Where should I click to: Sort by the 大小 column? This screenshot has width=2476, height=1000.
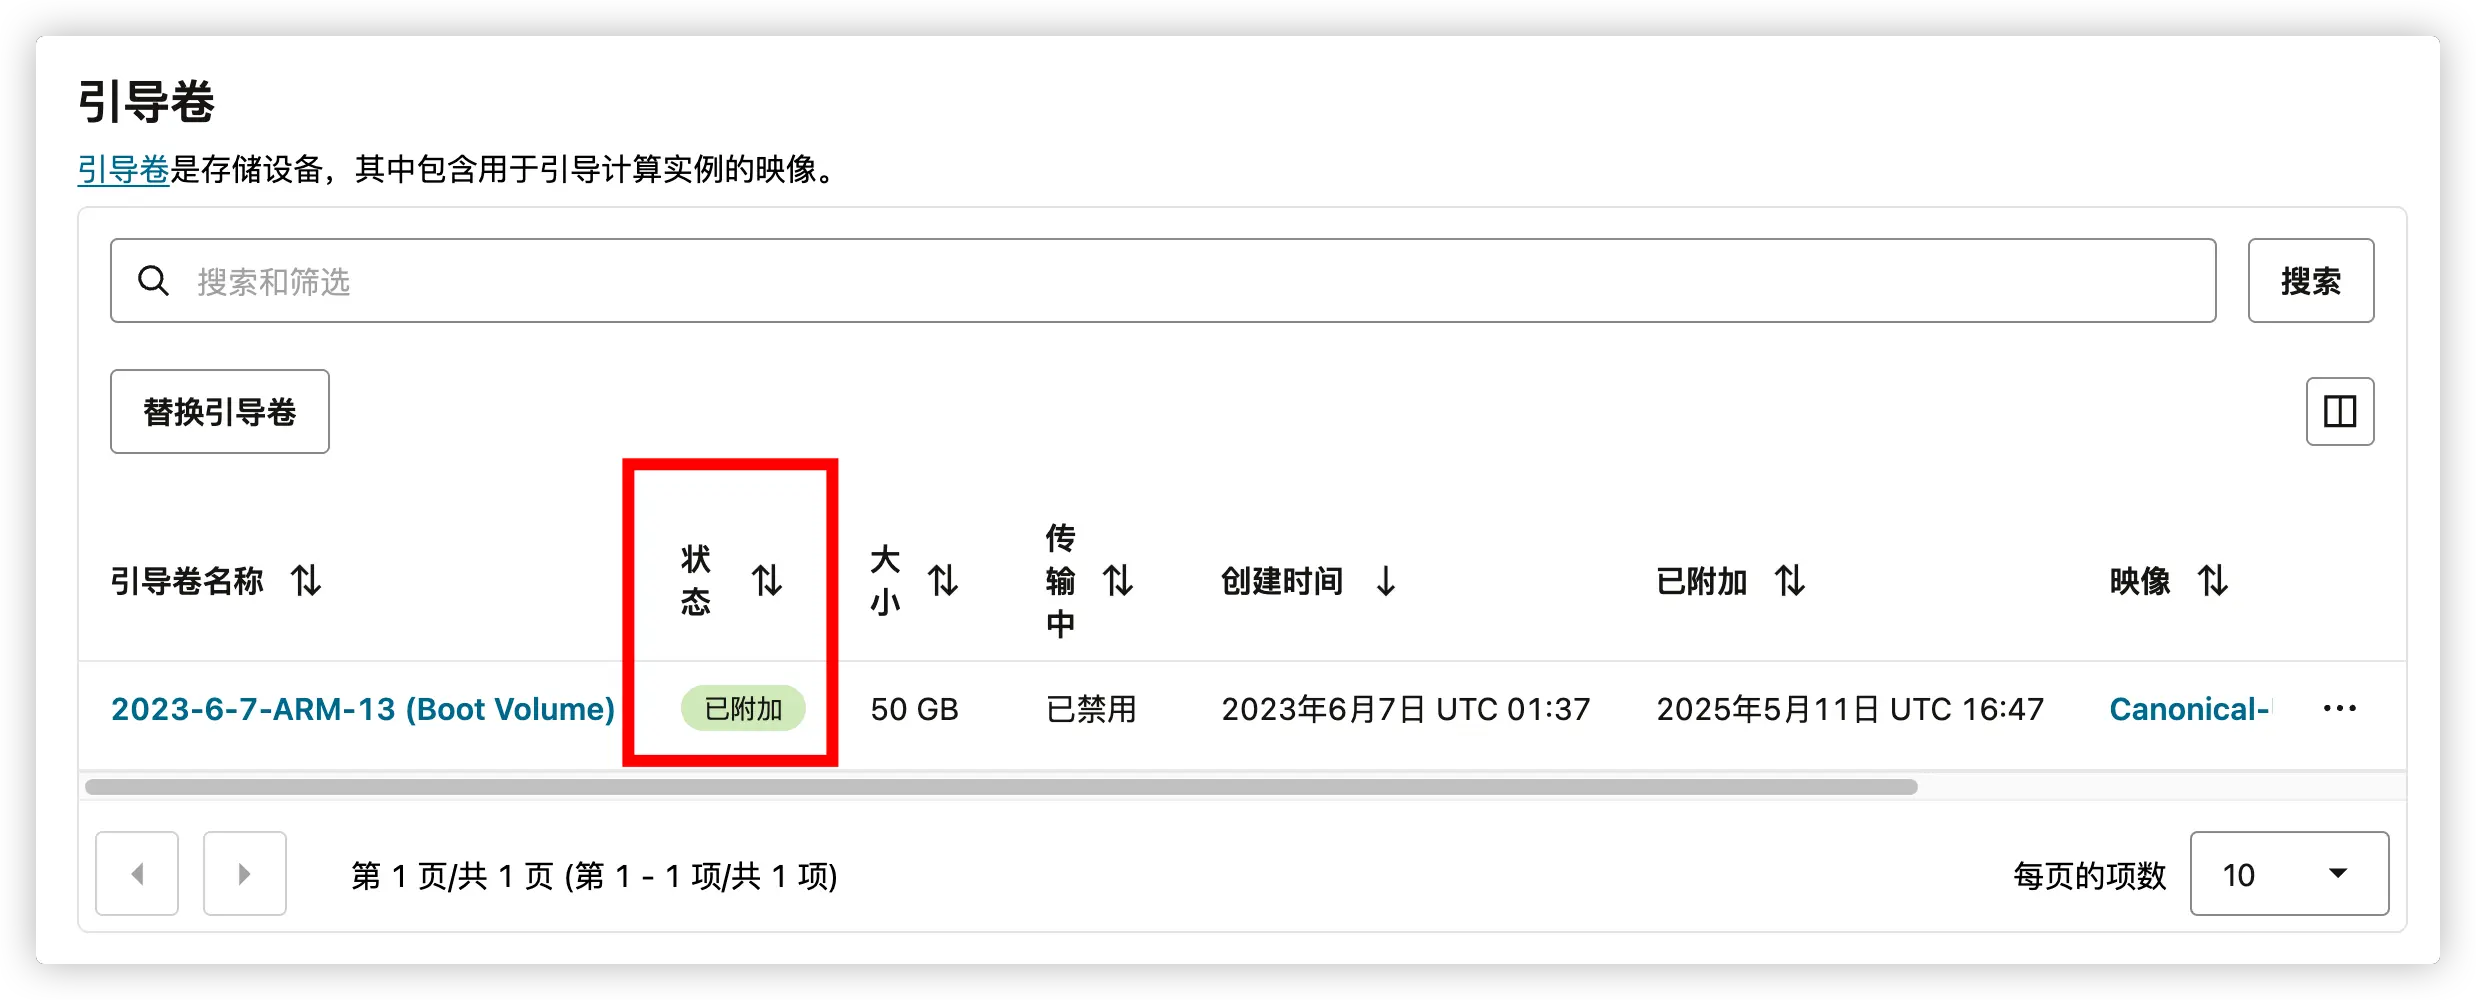[944, 581]
